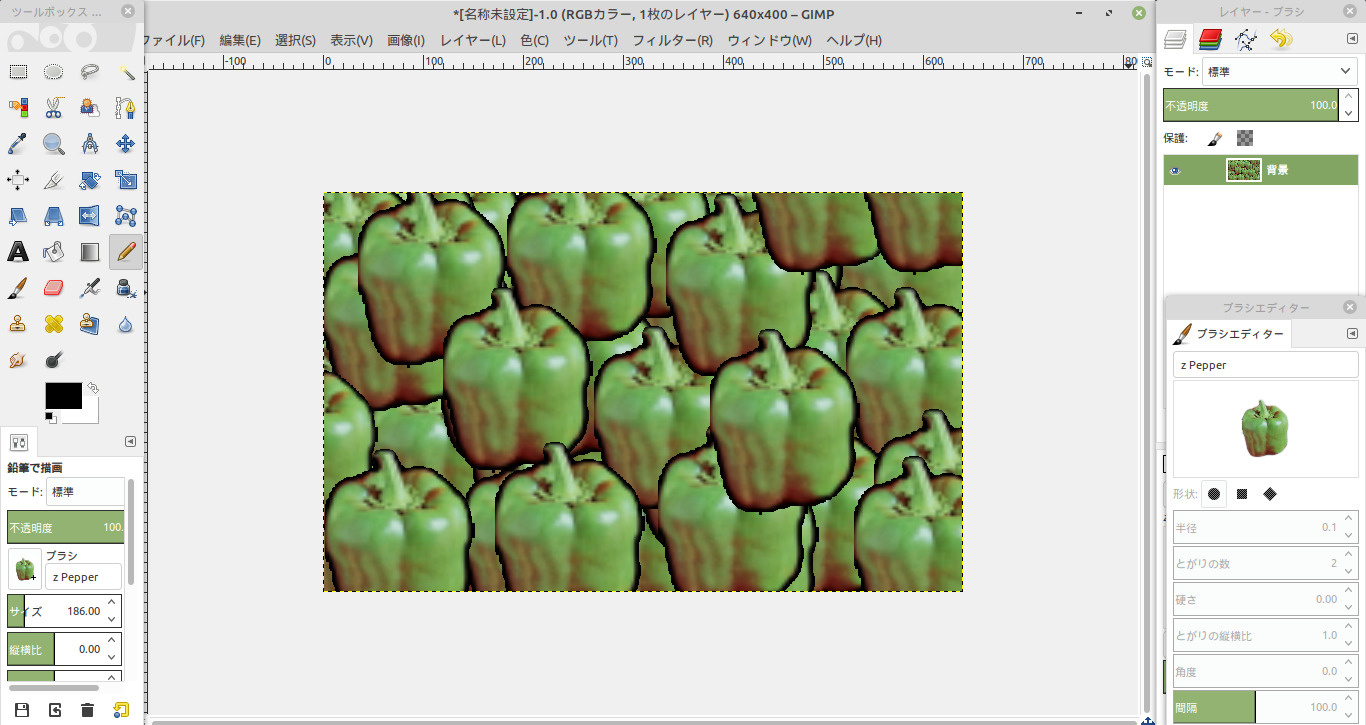Select the Text tool
Viewport: 1366px width, 725px height.
click(18, 252)
